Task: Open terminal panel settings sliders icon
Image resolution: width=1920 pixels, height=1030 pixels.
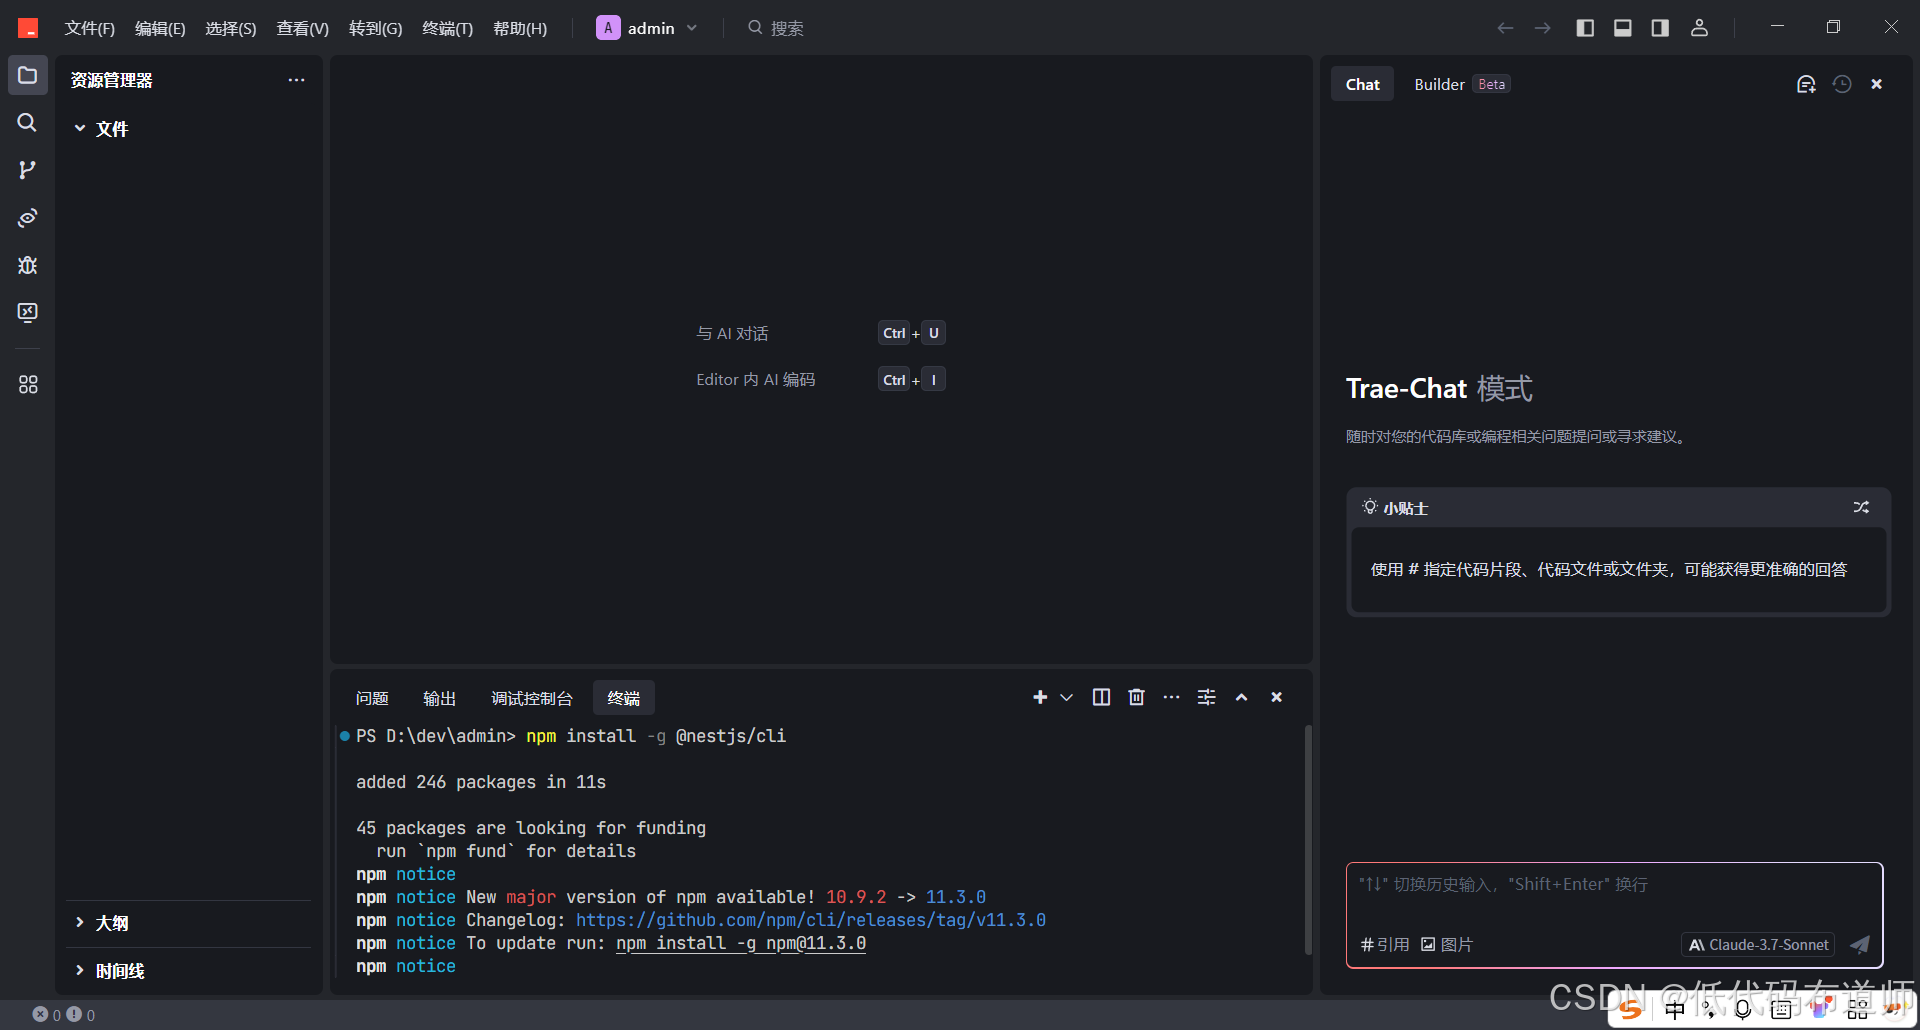Action: pos(1207,697)
